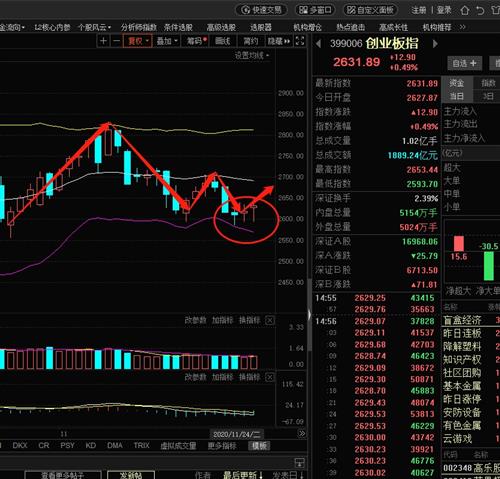This screenshot has width=500, height=479.
Task: Toggle fullscreen chart icon
Action: point(300,41)
